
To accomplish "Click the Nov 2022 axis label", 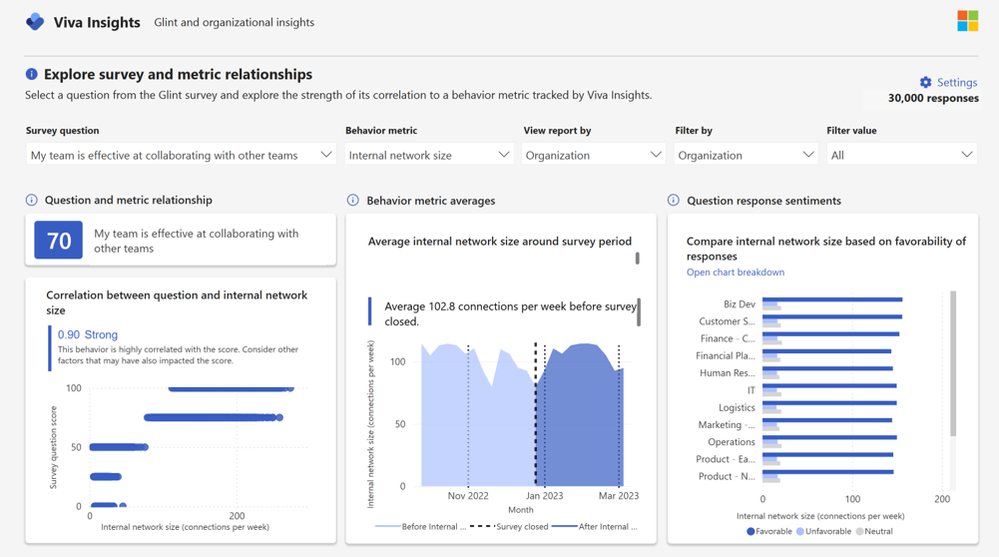I will (x=468, y=496).
